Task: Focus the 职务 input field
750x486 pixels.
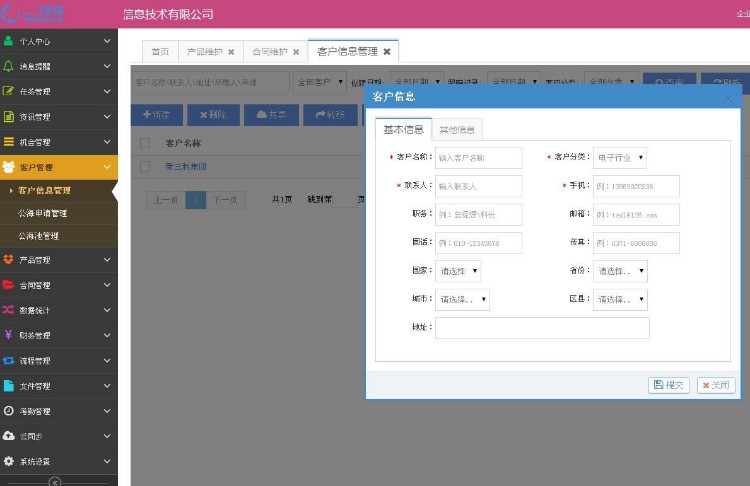Action: coord(478,215)
